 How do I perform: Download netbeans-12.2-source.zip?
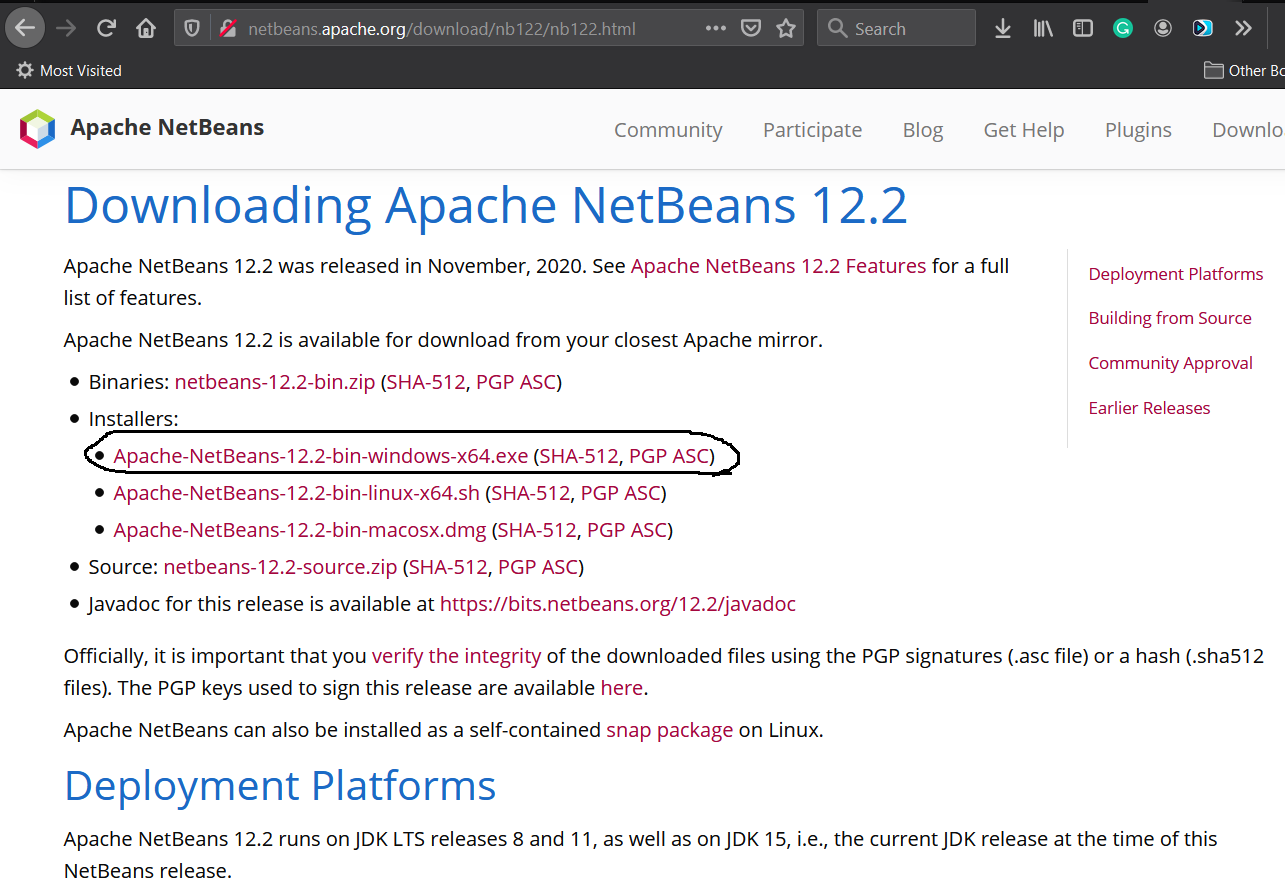280,567
